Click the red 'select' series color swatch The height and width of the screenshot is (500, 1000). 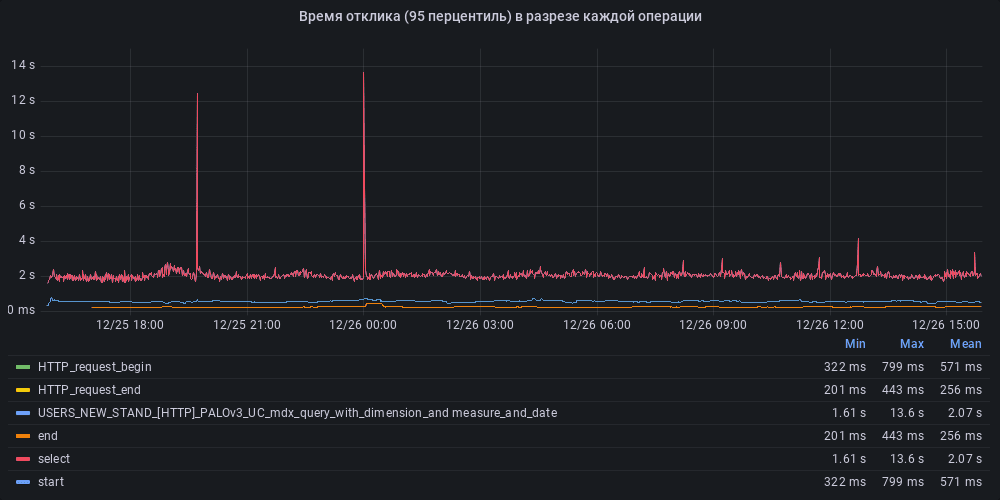tap(23, 459)
